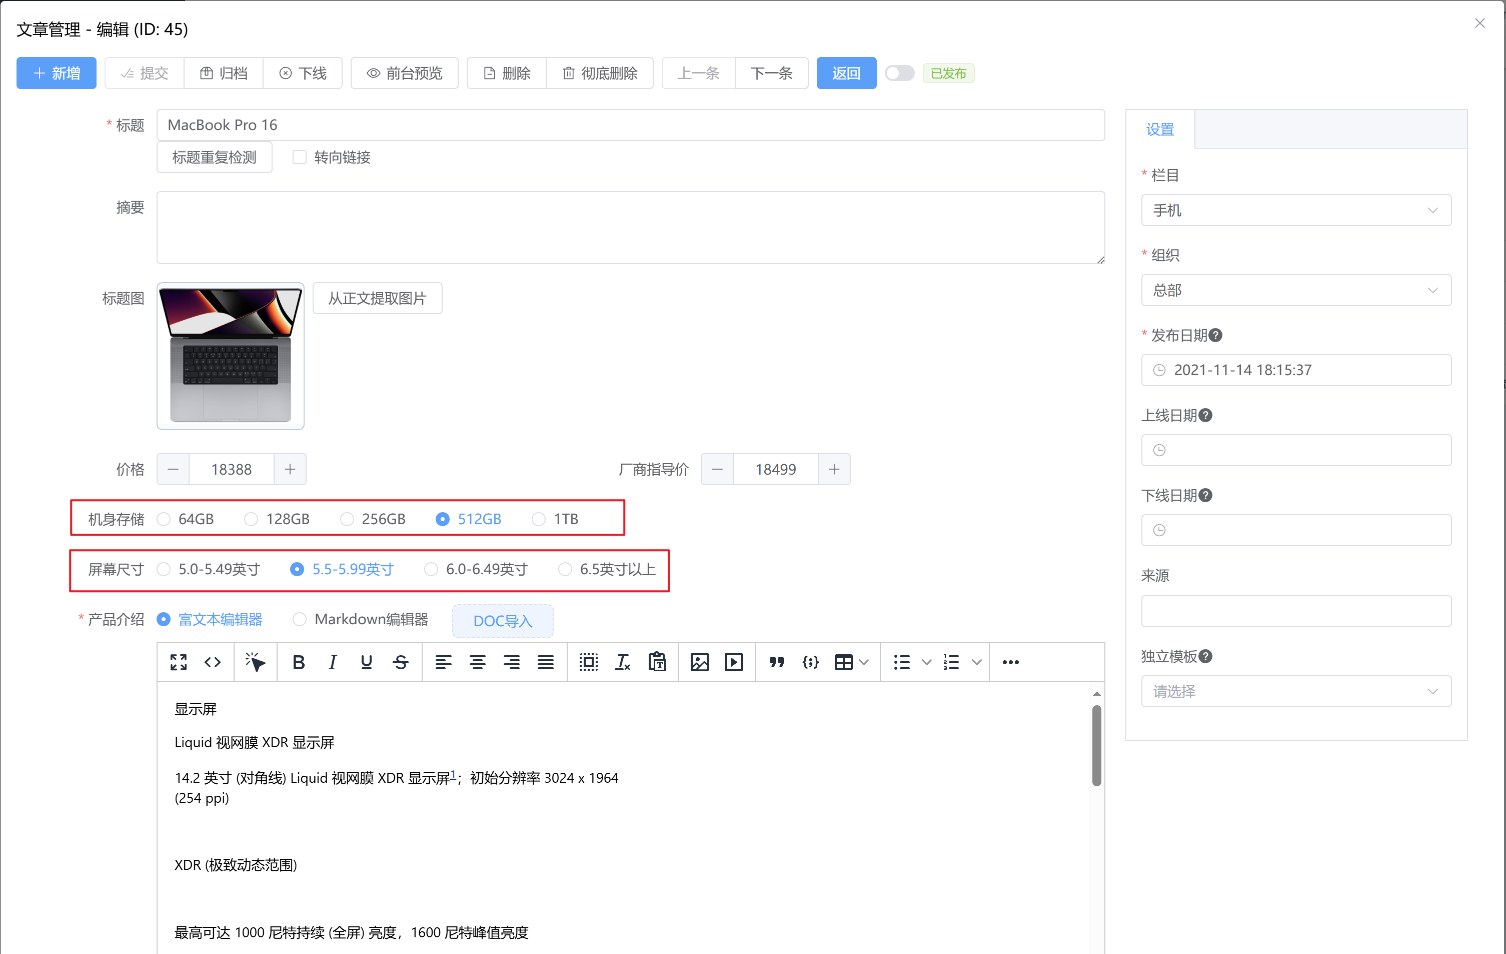Decrease 厂商指导价 with minus stepper
This screenshot has height=954, width=1506.
pyautogui.click(x=717, y=469)
